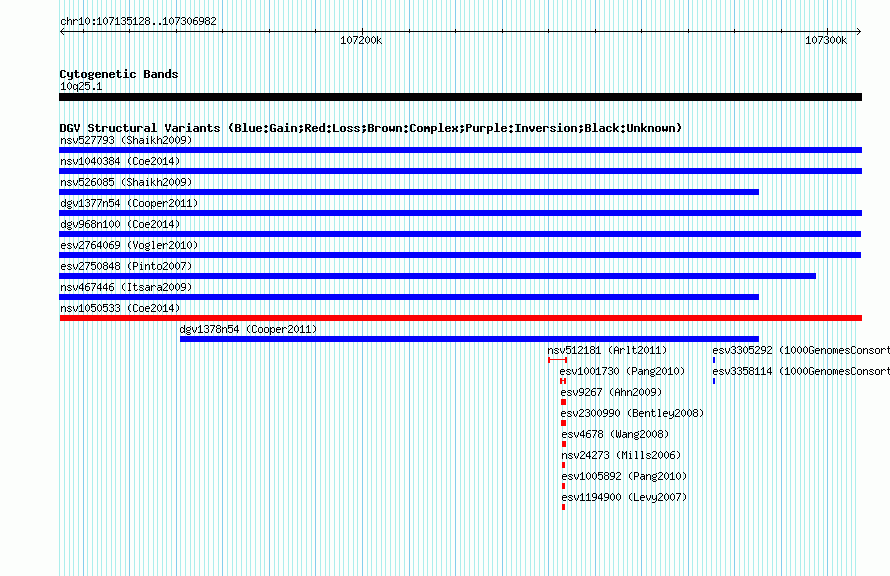Click the black 10q25.1 cytogenetic band

click(460, 97)
